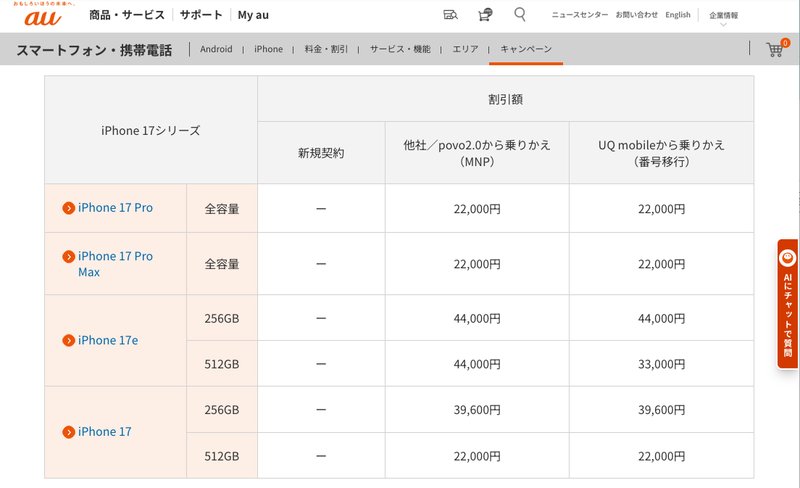Select the キャンペーン tab
The width and height of the screenshot is (800, 488).
pos(526,49)
